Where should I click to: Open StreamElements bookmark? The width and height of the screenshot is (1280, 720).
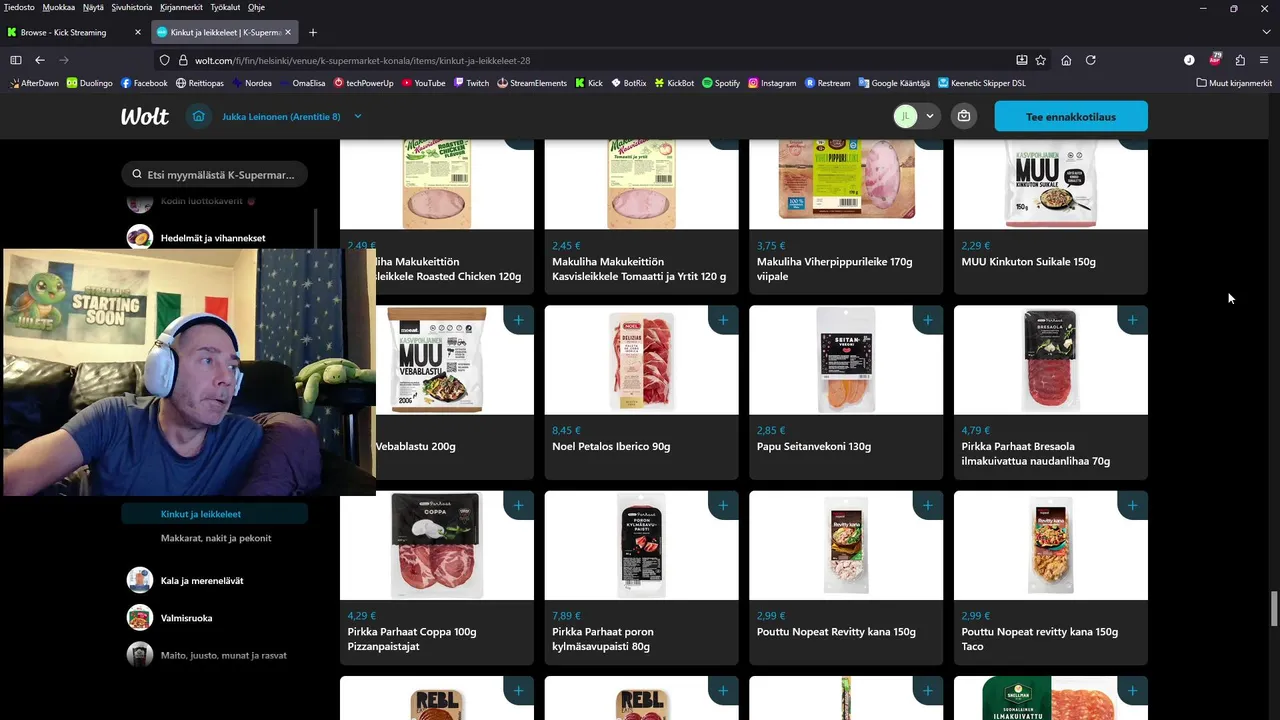(531, 83)
